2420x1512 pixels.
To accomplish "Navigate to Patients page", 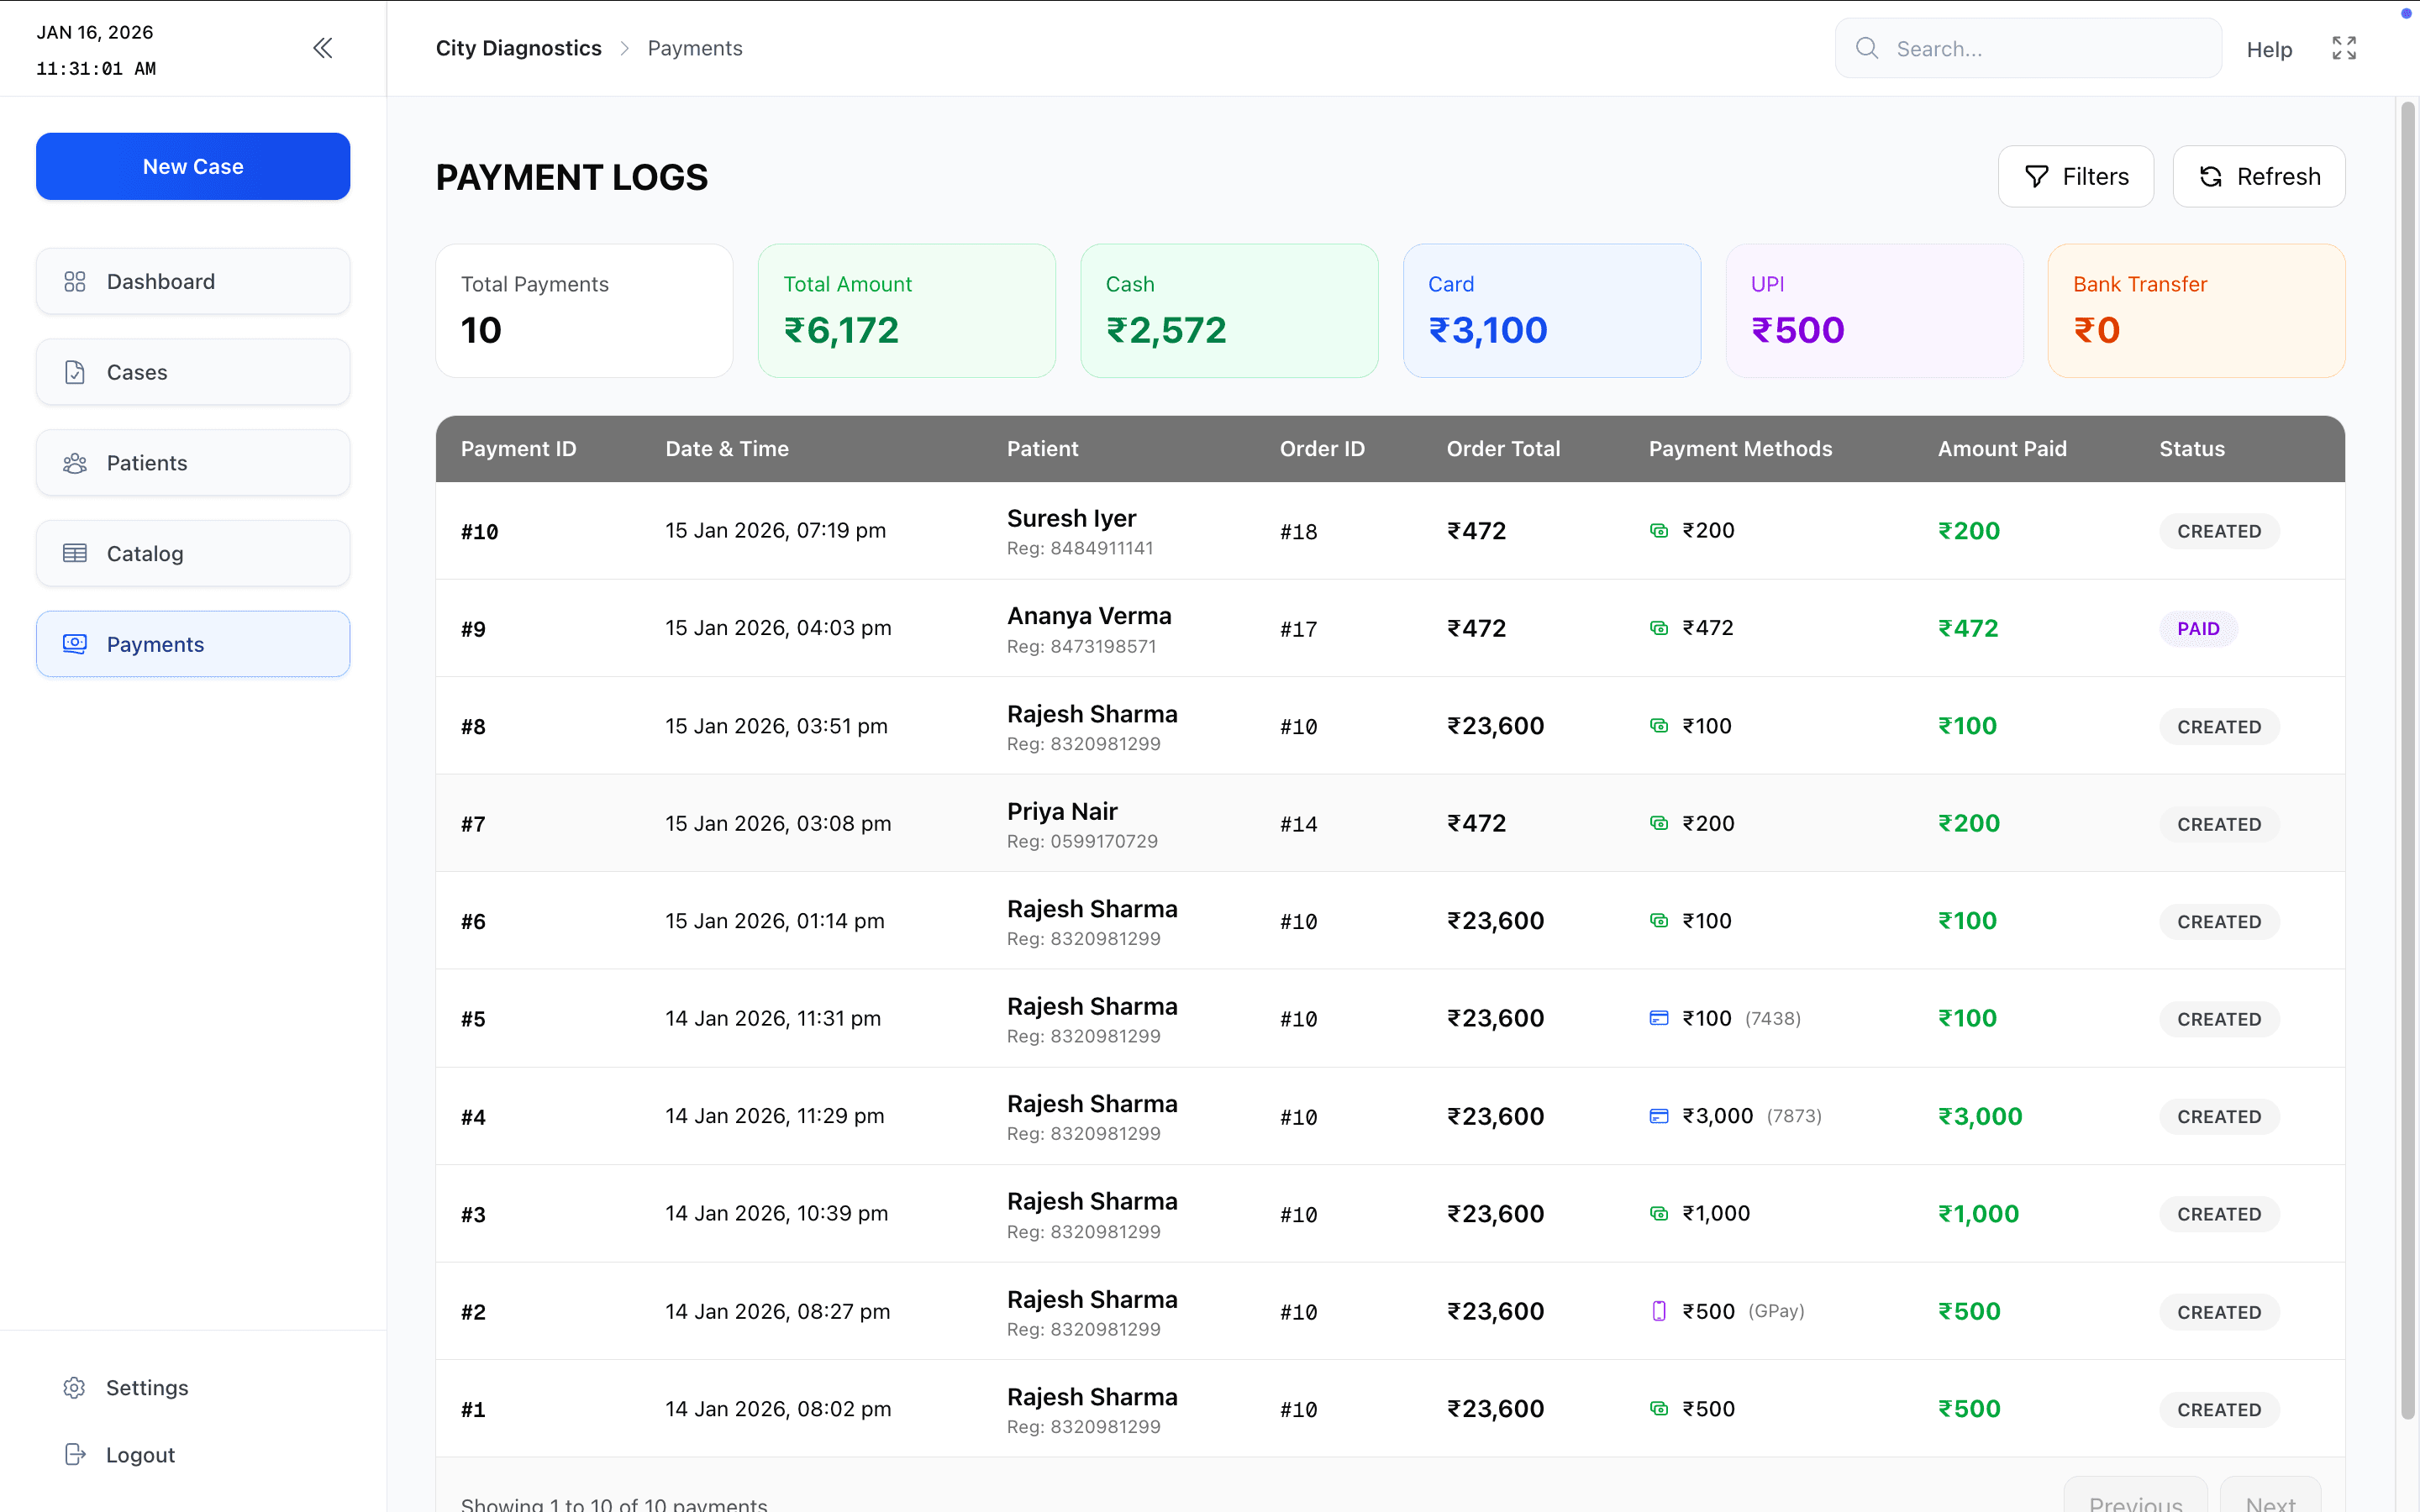I will tap(193, 463).
